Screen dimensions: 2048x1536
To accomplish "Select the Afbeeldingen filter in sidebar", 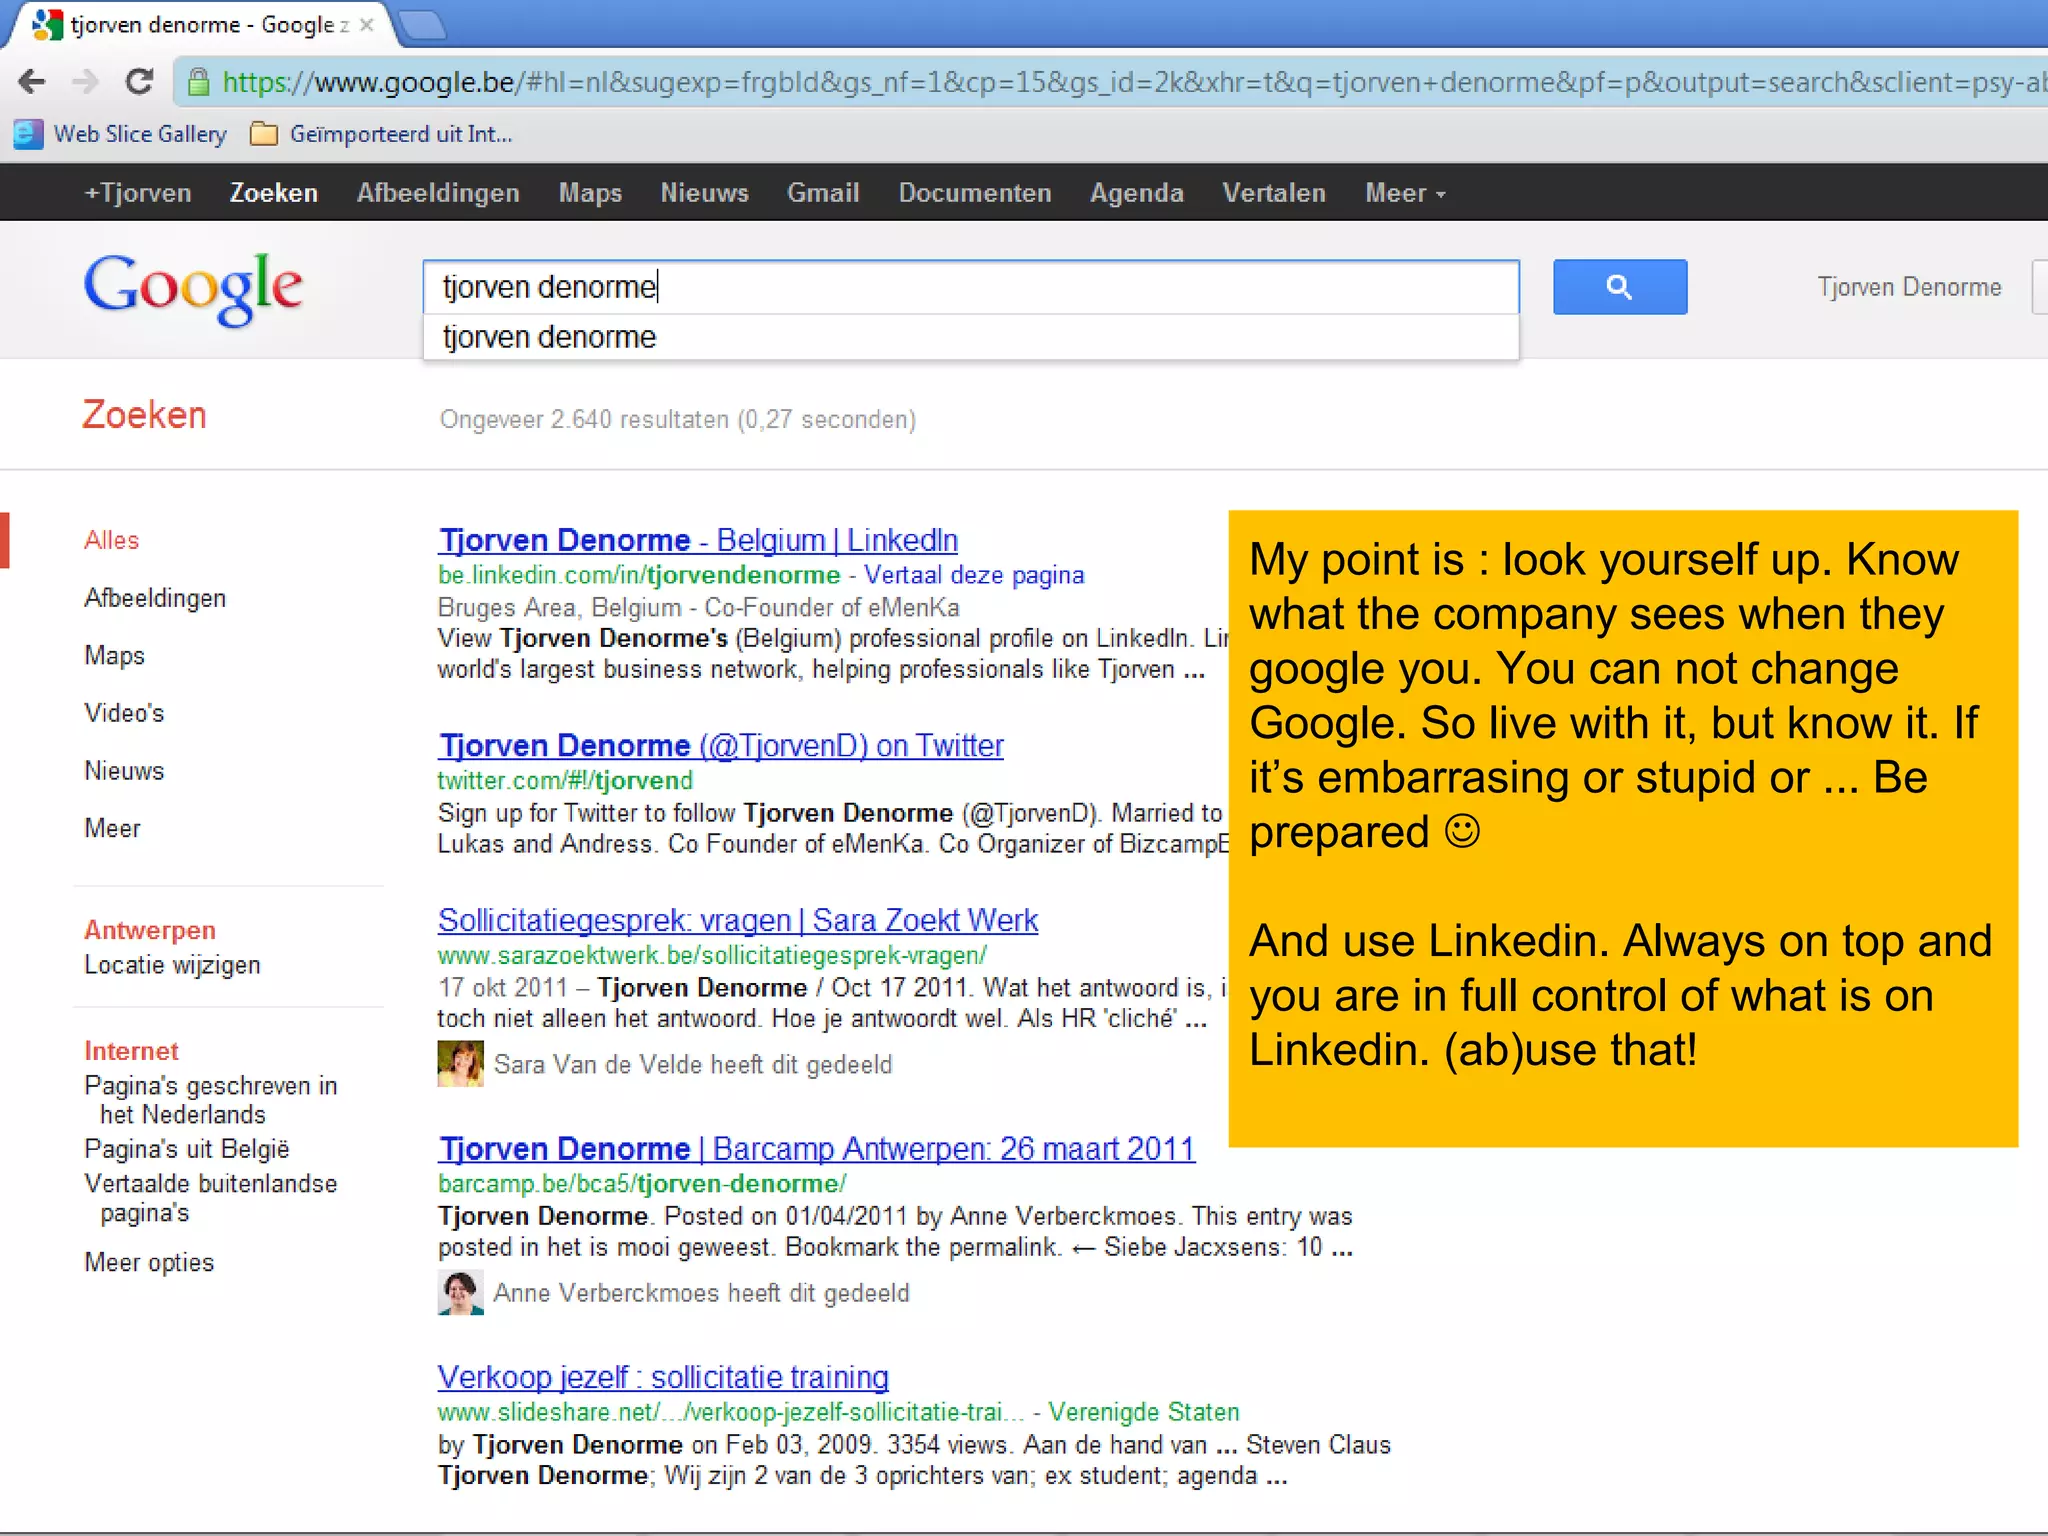I will 155,598.
